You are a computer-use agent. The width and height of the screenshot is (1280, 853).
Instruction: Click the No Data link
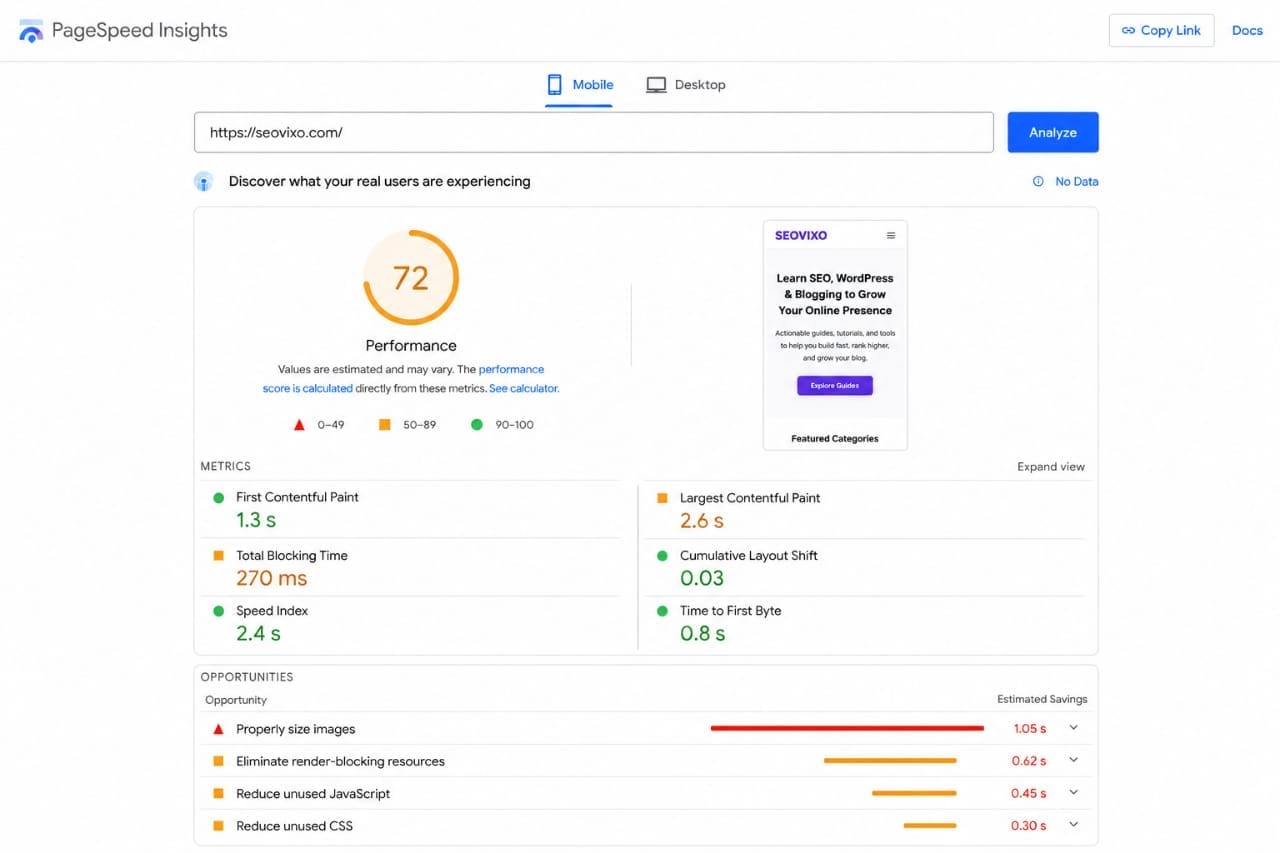coord(1077,181)
